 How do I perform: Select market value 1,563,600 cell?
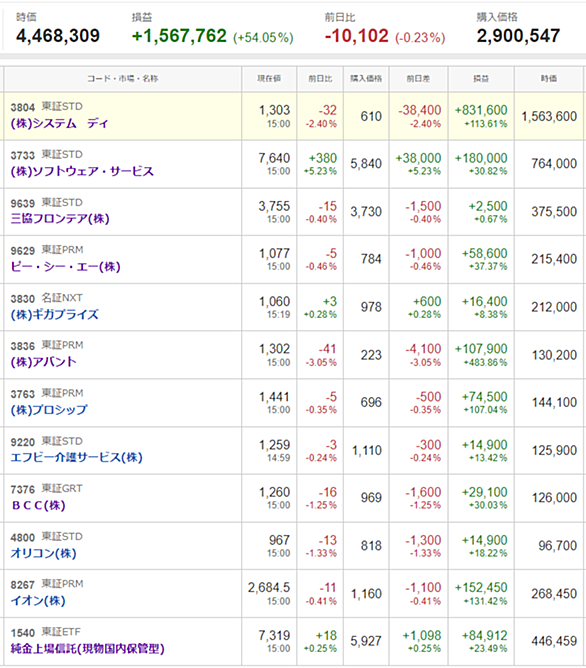click(x=549, y=116)
